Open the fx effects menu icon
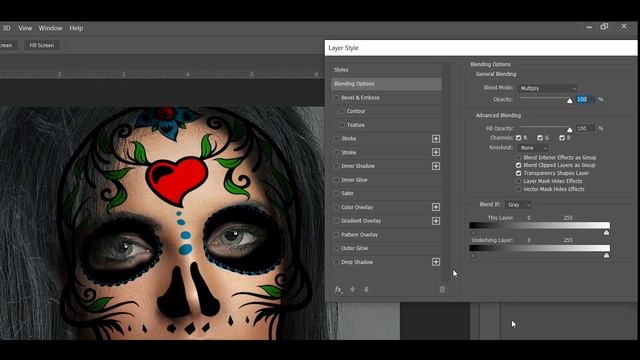Viewport: 640px width, 360px height. [338, 289]
